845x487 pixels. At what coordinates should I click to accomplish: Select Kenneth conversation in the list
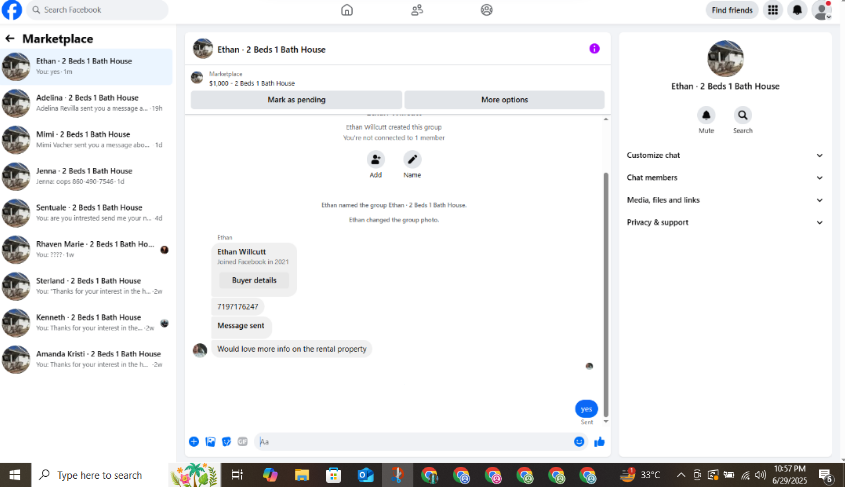(86, 323)
